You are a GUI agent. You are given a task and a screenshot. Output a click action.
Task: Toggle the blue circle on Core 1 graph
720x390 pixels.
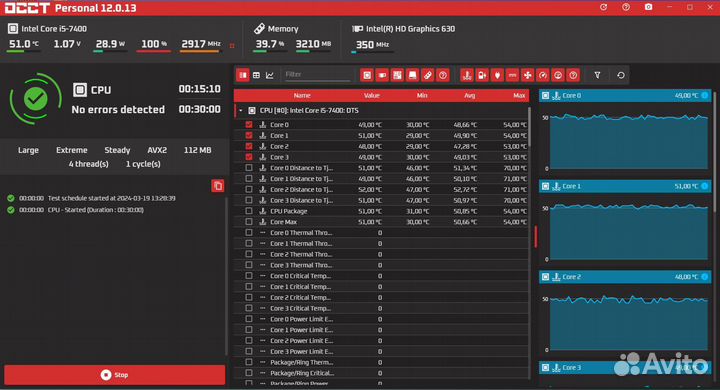pos(704,186)
